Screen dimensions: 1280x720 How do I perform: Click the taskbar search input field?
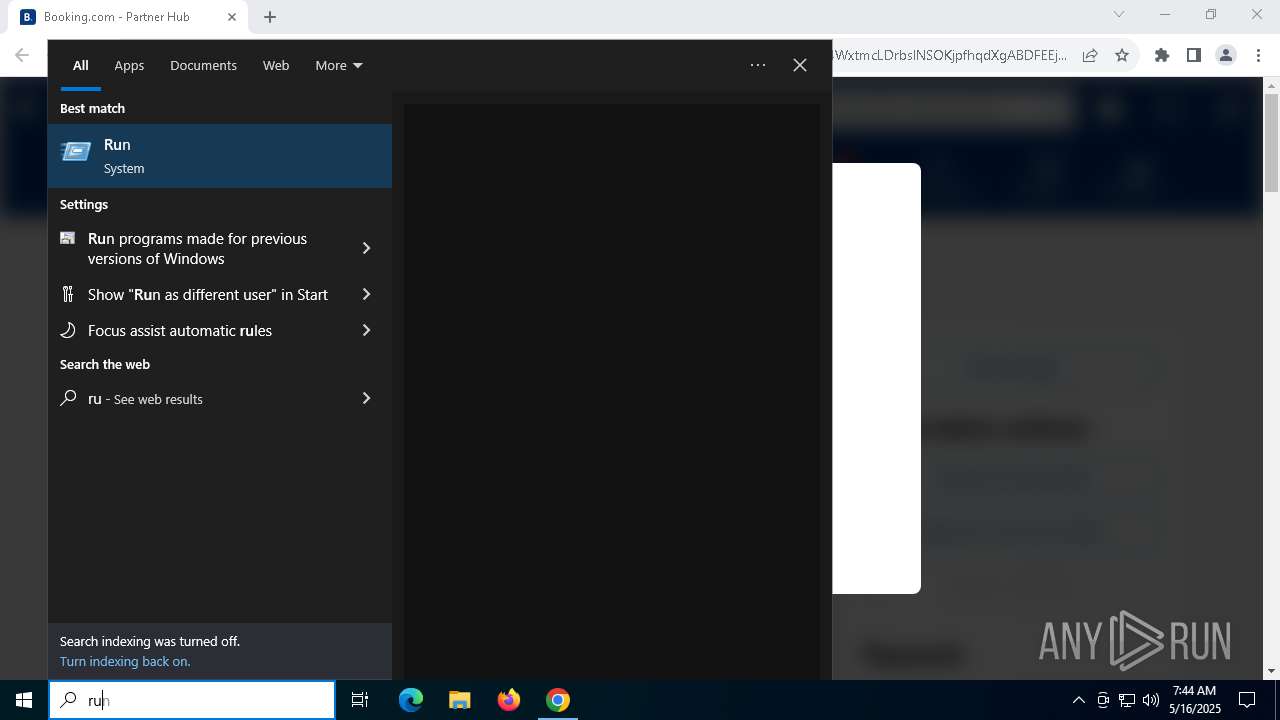tap(192, 700)
